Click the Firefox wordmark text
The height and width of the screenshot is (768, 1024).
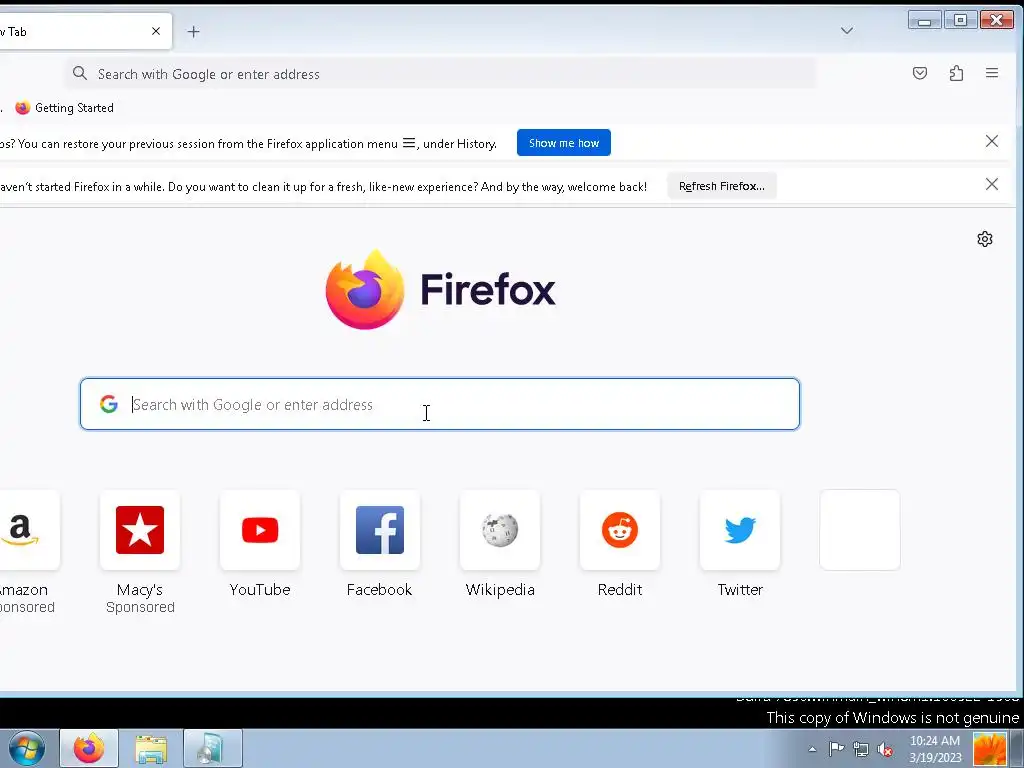488,289
